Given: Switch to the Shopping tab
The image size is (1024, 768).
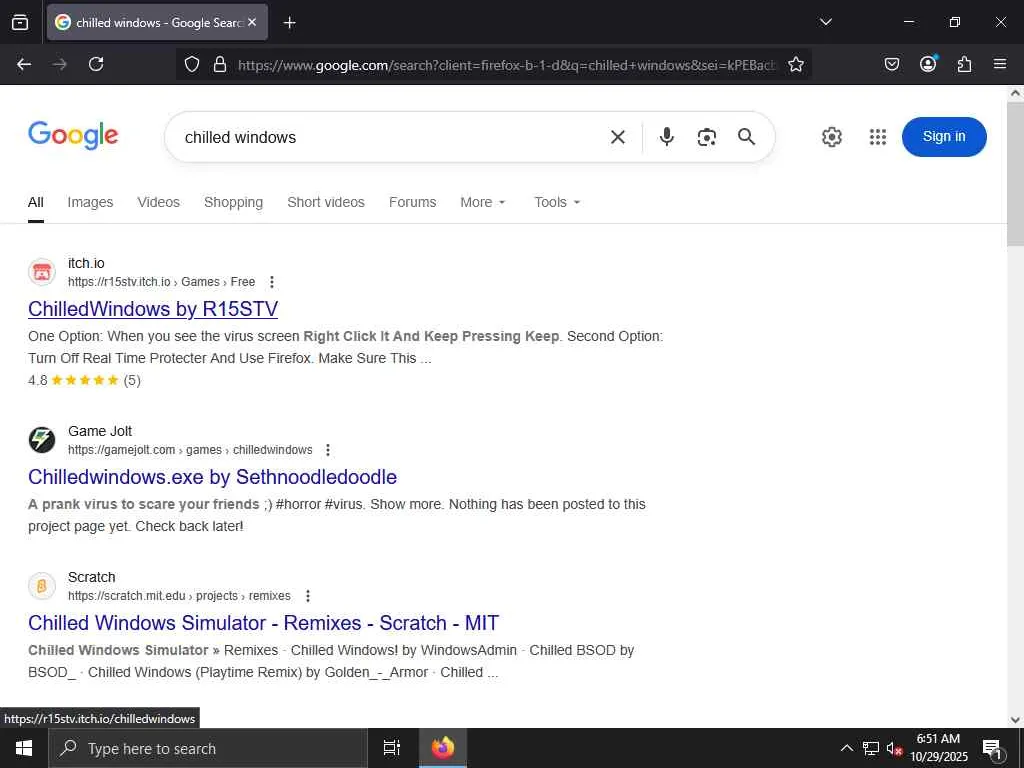Looking at the screenshot, I should click(233, 202).
